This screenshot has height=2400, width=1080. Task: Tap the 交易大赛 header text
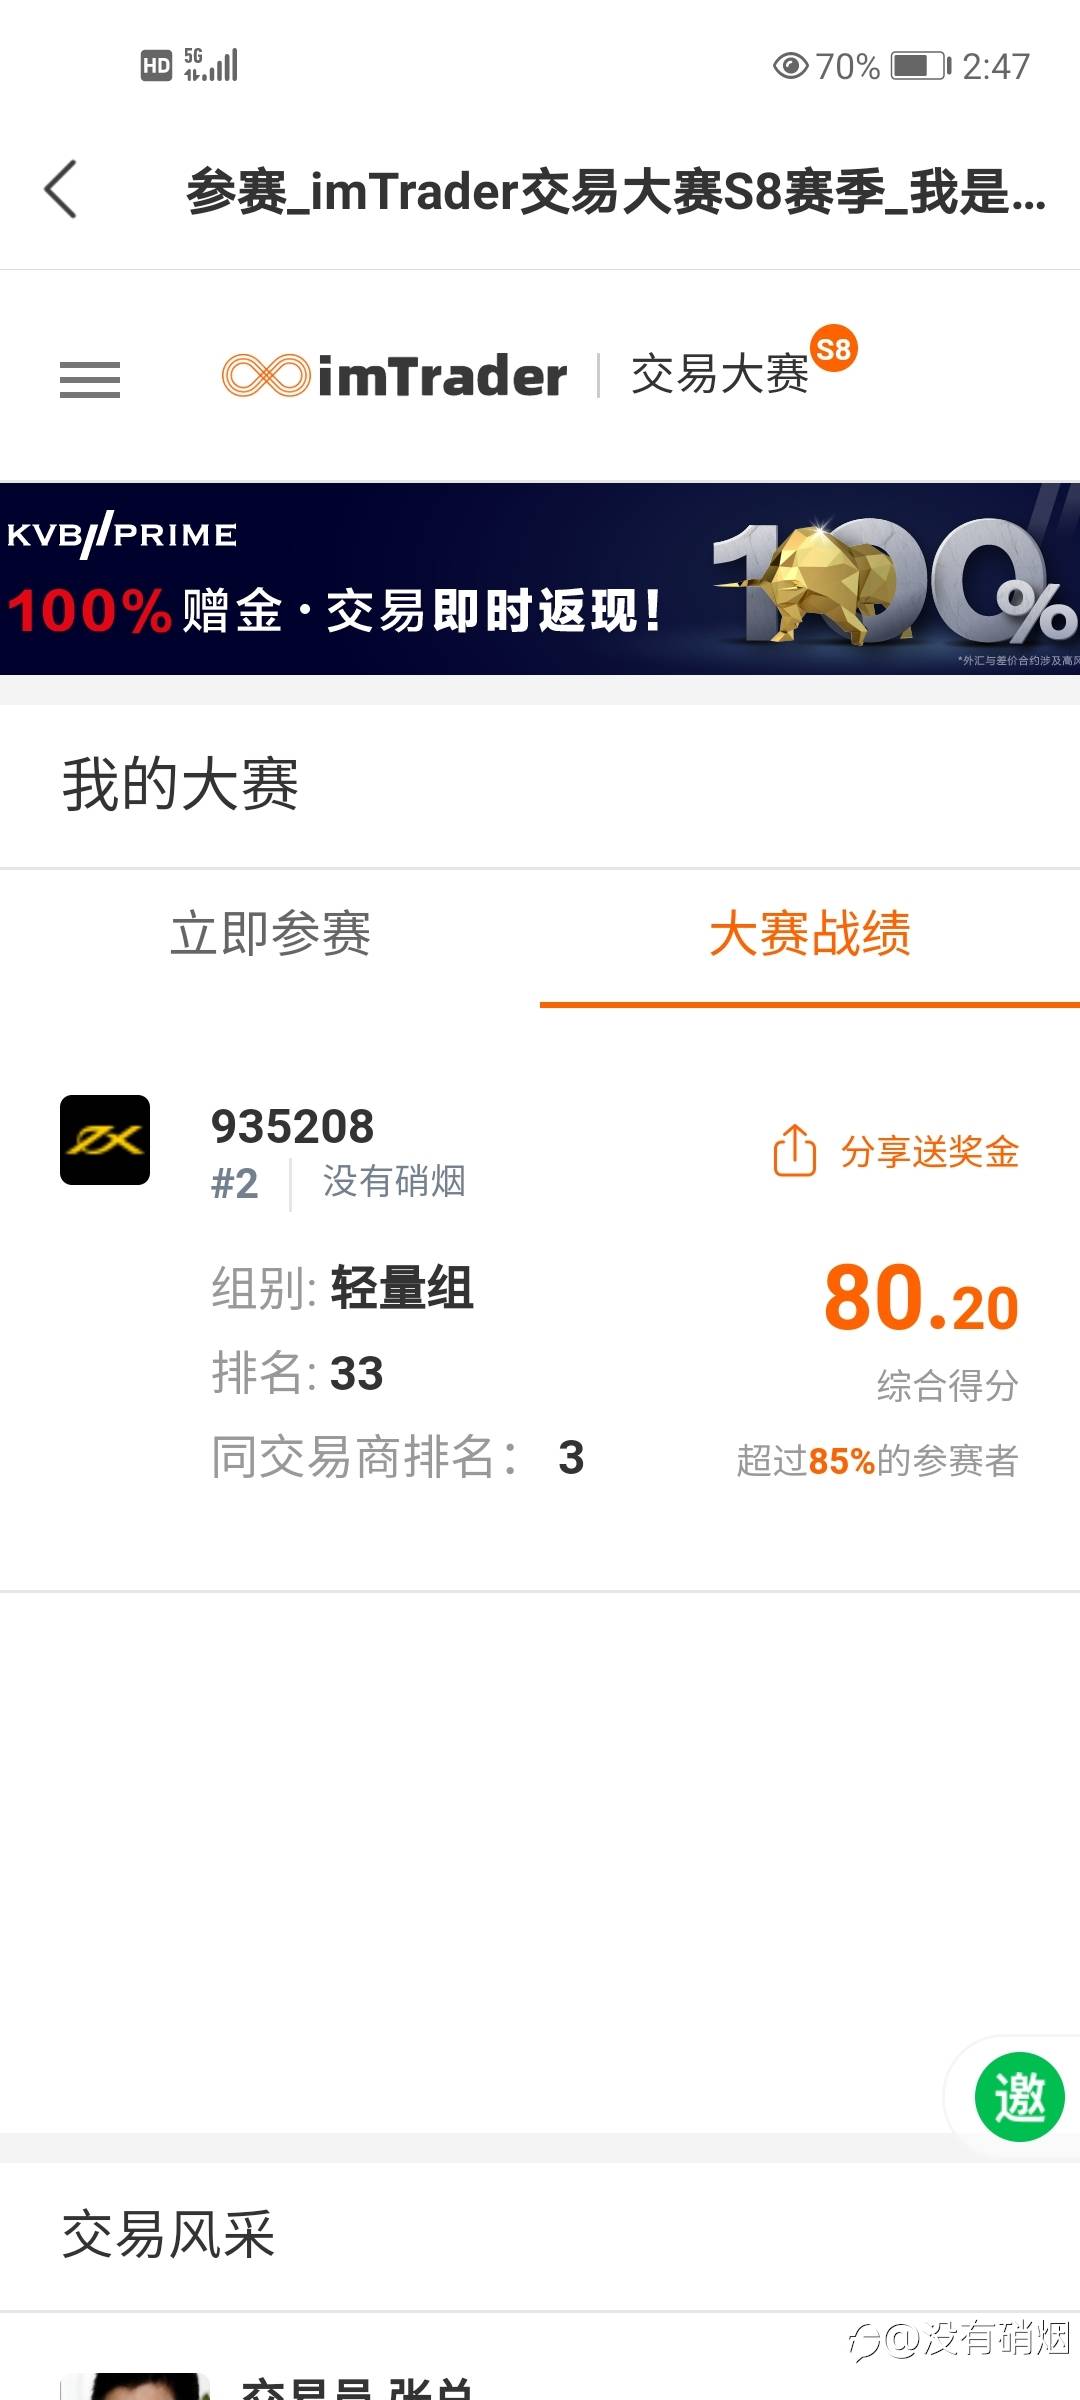(x=720, y=376)
